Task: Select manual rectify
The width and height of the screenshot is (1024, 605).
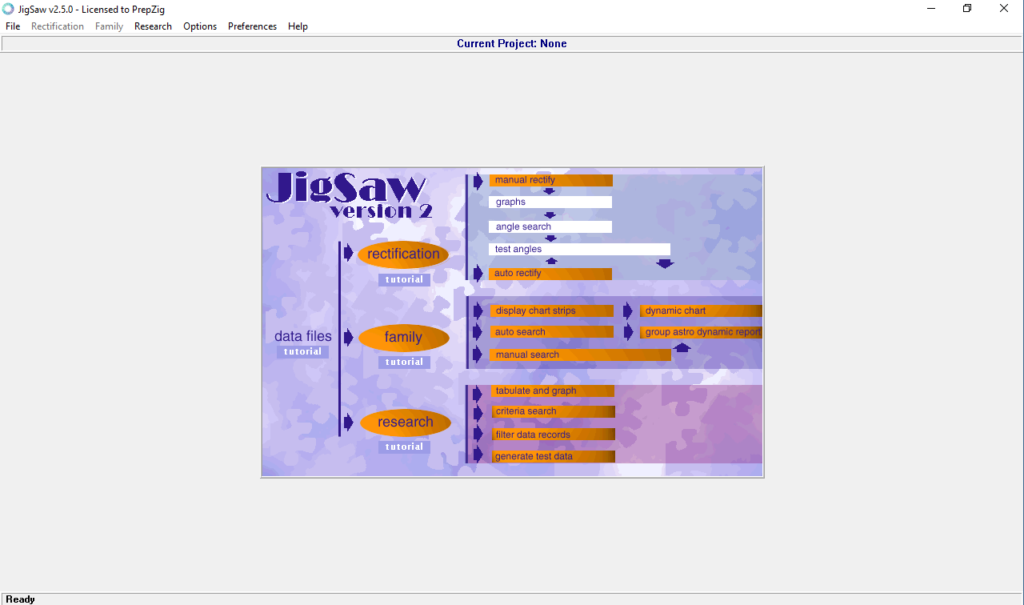Action: point(551,180)
